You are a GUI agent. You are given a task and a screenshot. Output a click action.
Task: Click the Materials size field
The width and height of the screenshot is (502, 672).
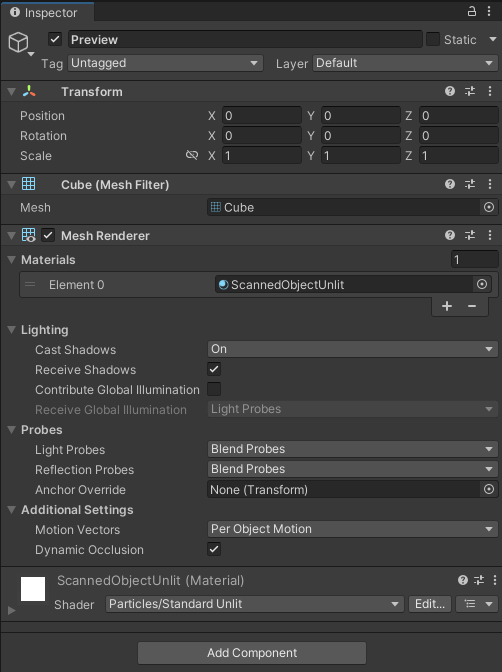[475, 260]
